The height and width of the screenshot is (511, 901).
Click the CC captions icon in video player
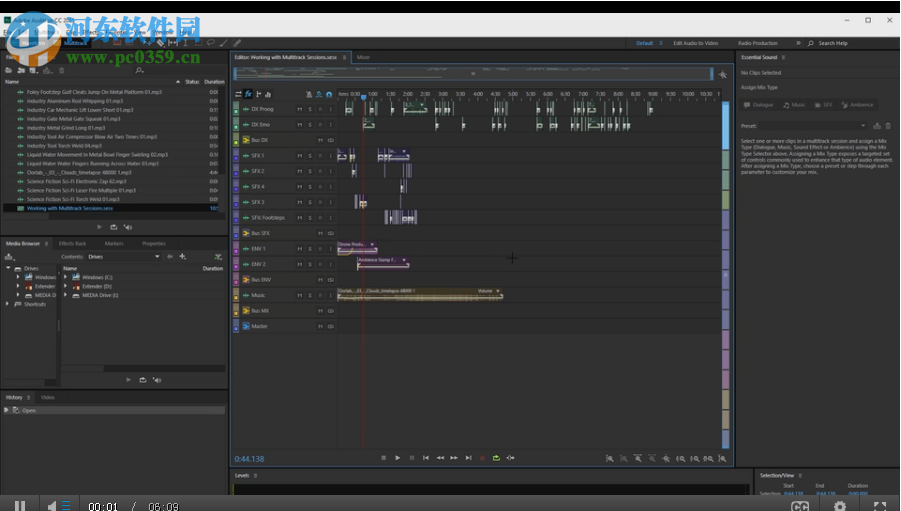point(800,506)
